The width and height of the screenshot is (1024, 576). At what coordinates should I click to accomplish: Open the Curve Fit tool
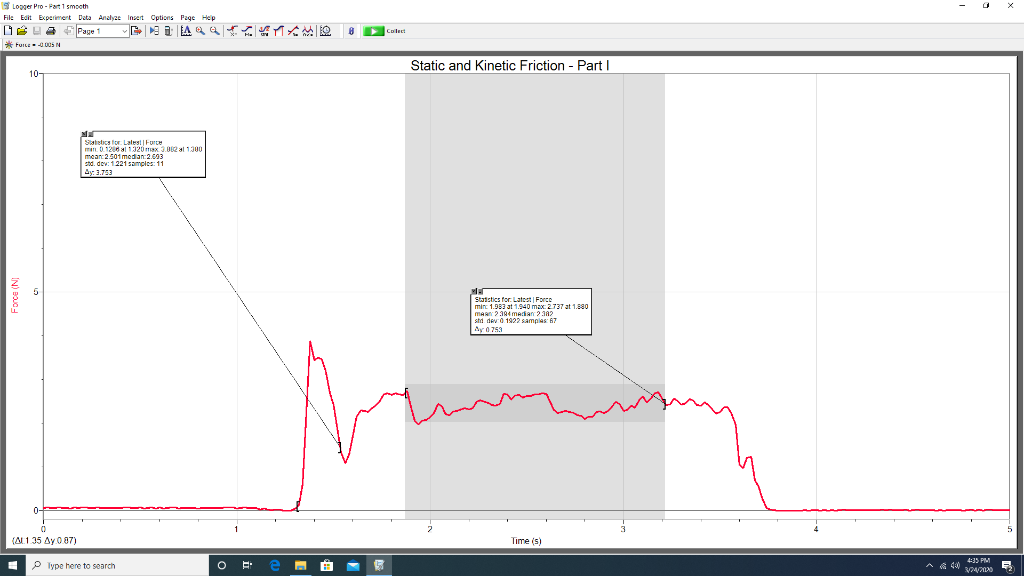[x=307, y=30]
